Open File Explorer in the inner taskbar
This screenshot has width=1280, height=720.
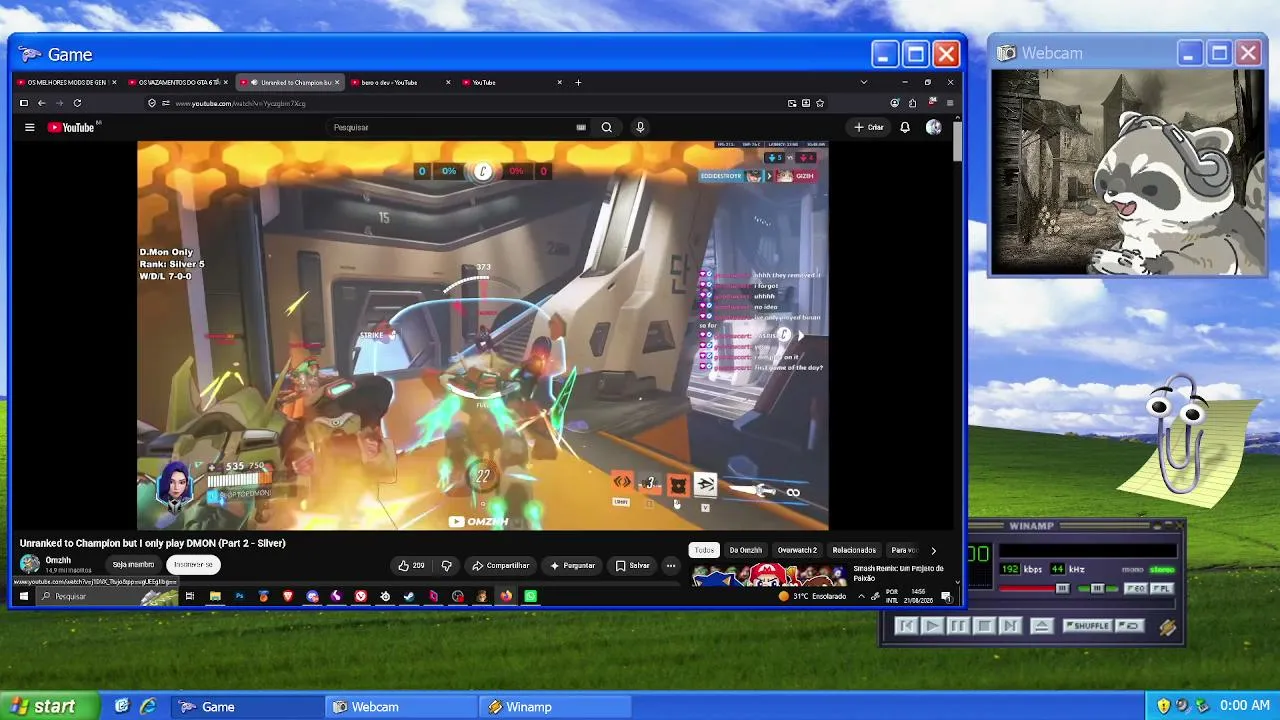pyautogui.click(x=215, y=596)
